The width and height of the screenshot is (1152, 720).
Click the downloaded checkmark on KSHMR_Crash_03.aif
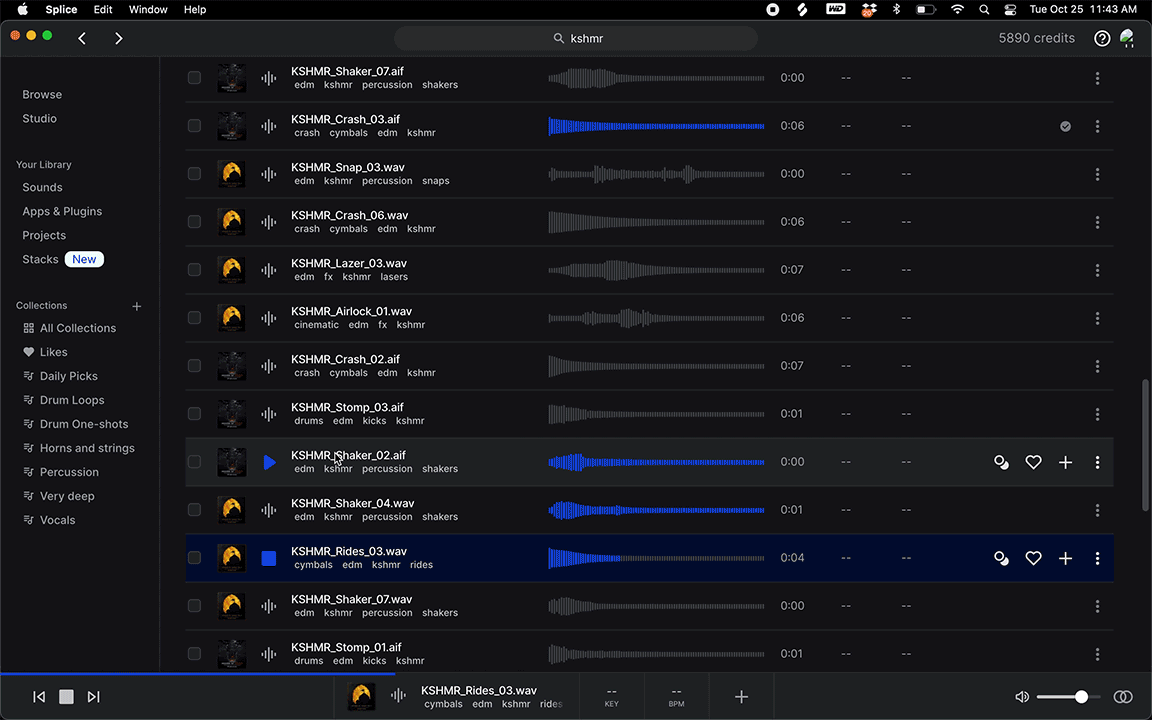(1065, 126)
